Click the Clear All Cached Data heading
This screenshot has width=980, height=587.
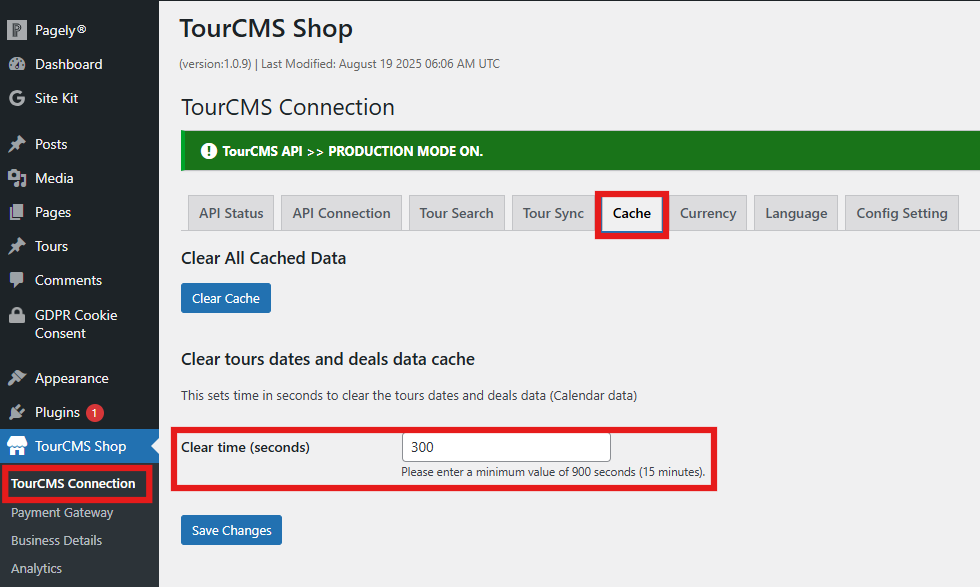[263, 258]
